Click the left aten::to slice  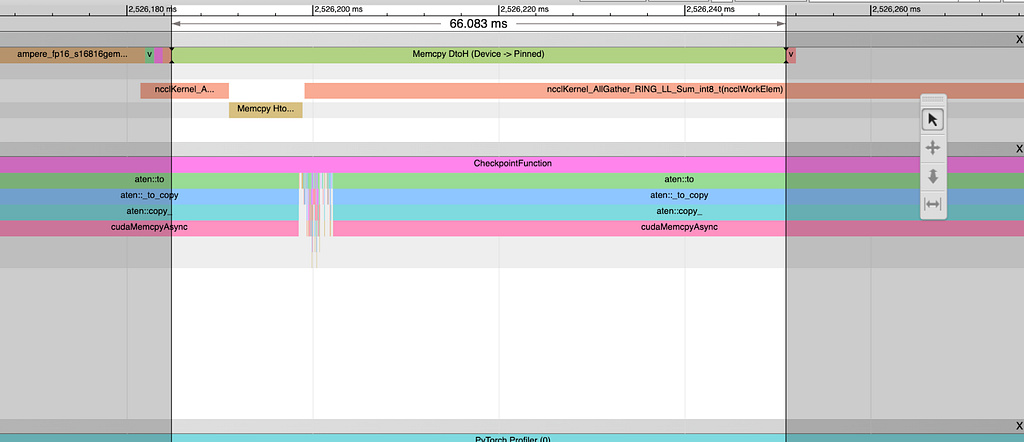(x=150, y=181)
